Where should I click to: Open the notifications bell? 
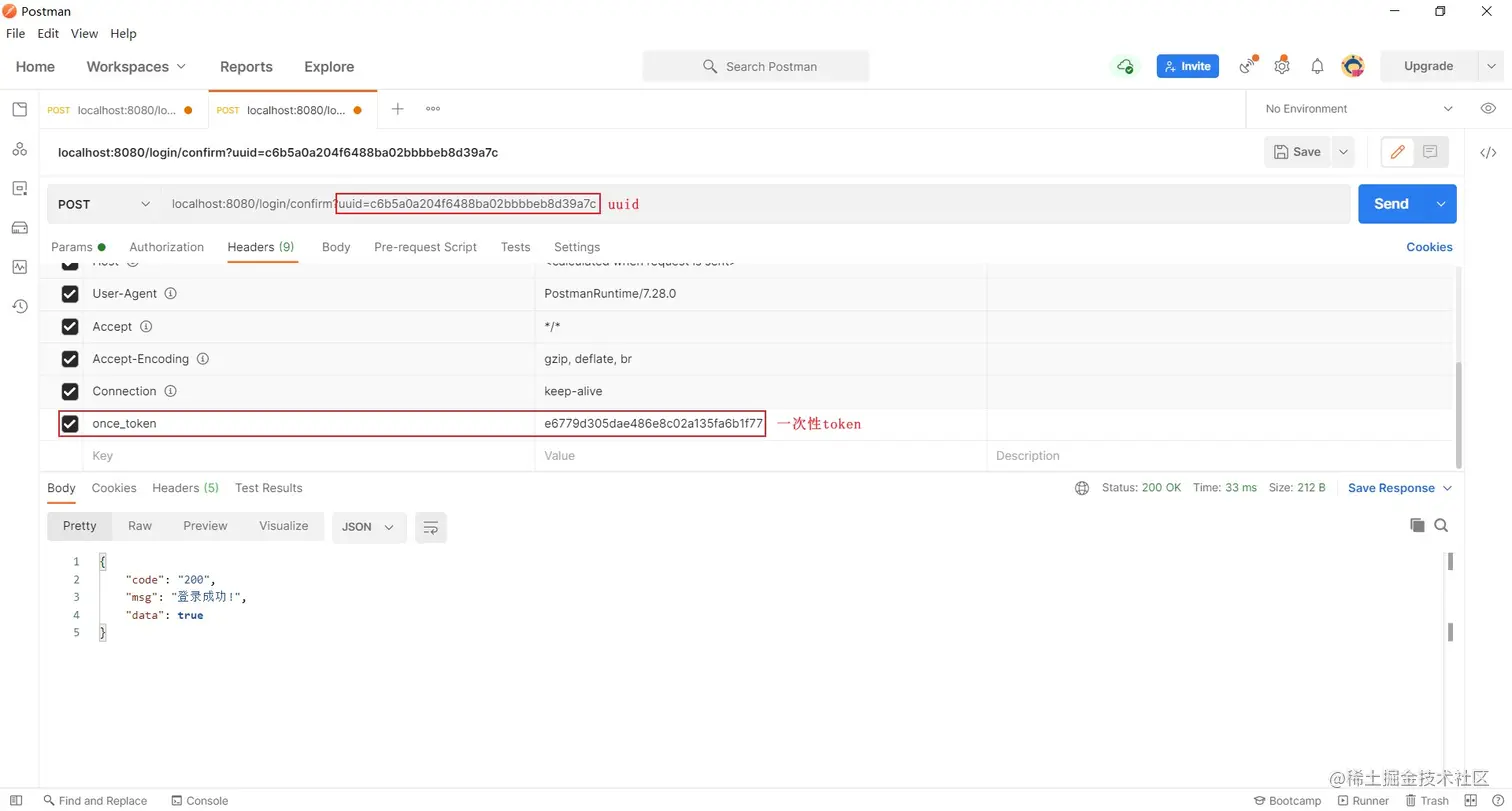[1317, 66]
